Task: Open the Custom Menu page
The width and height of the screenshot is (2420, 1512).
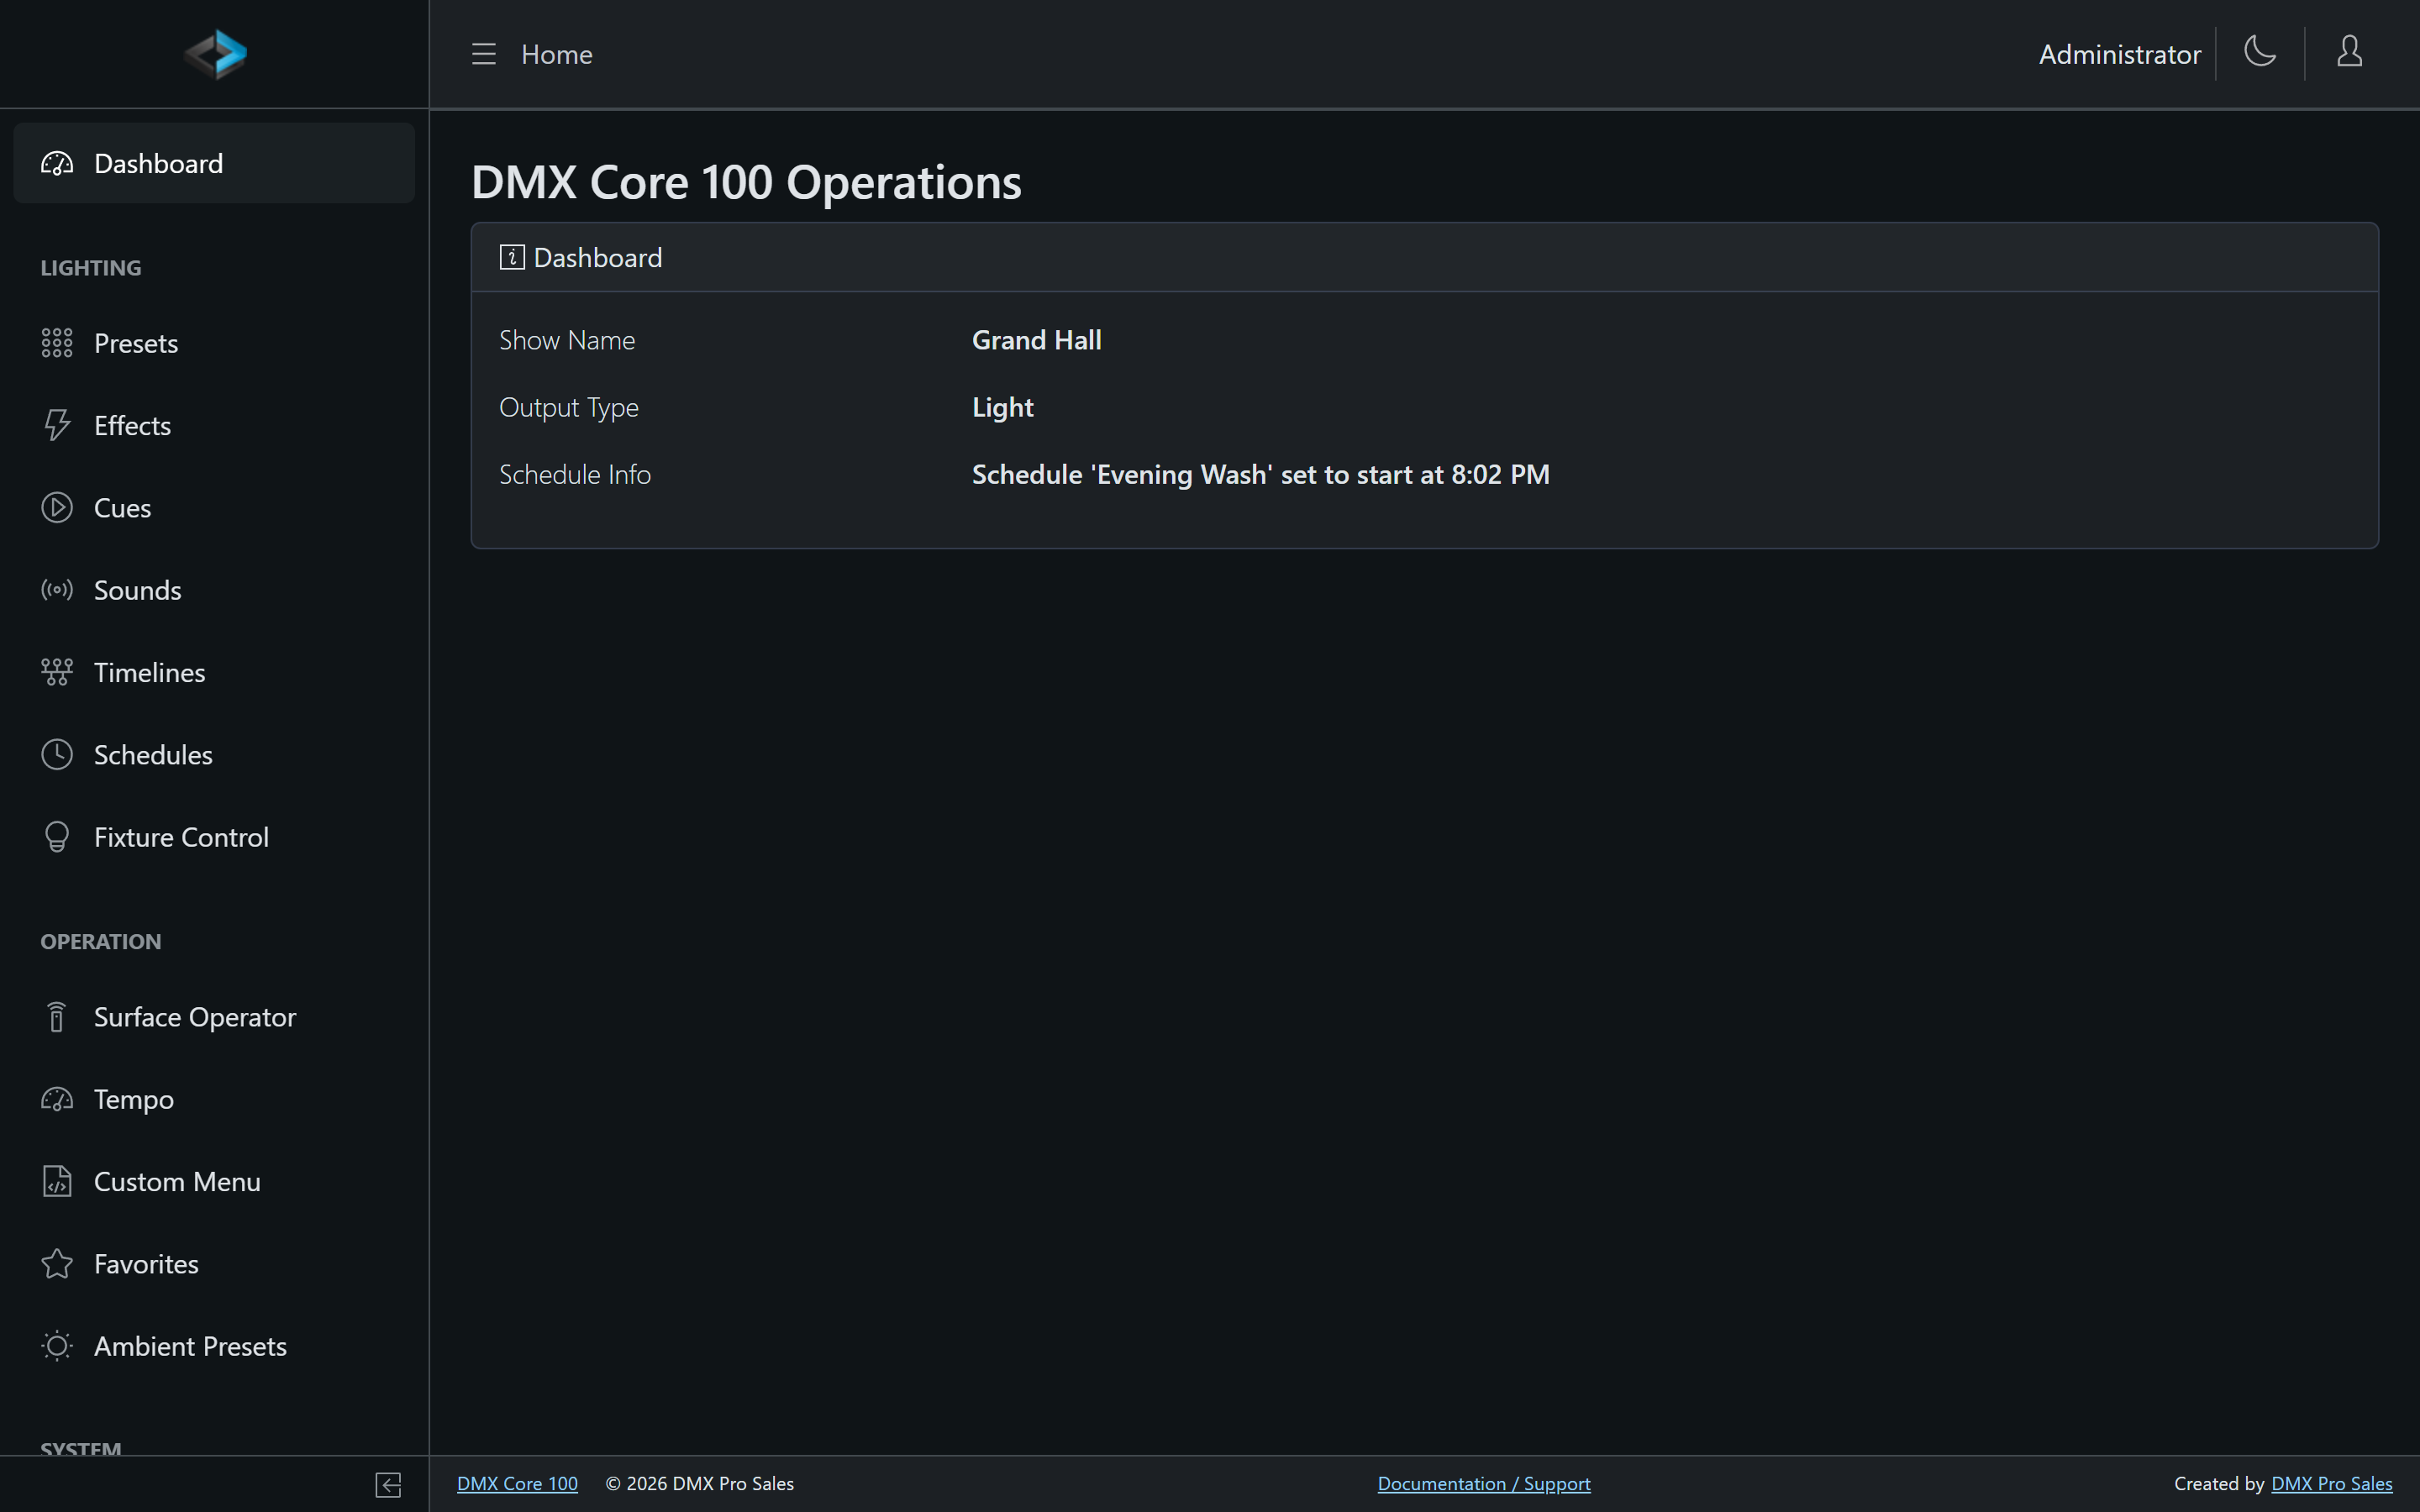Action: click(214, 1182)
